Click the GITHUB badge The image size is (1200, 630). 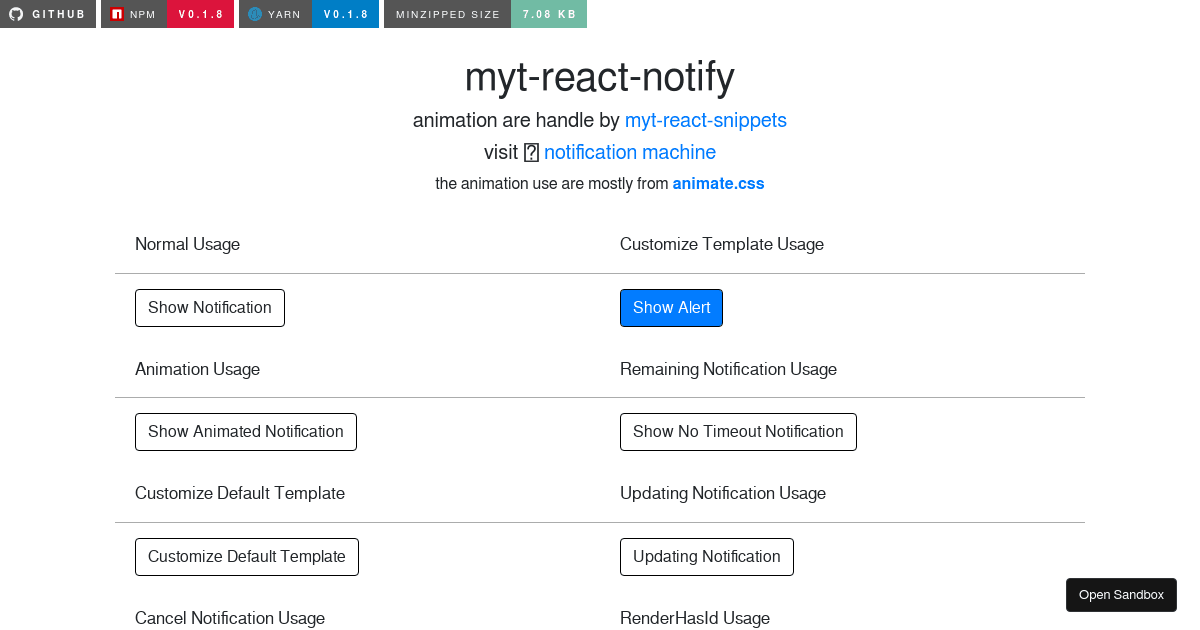48,13
